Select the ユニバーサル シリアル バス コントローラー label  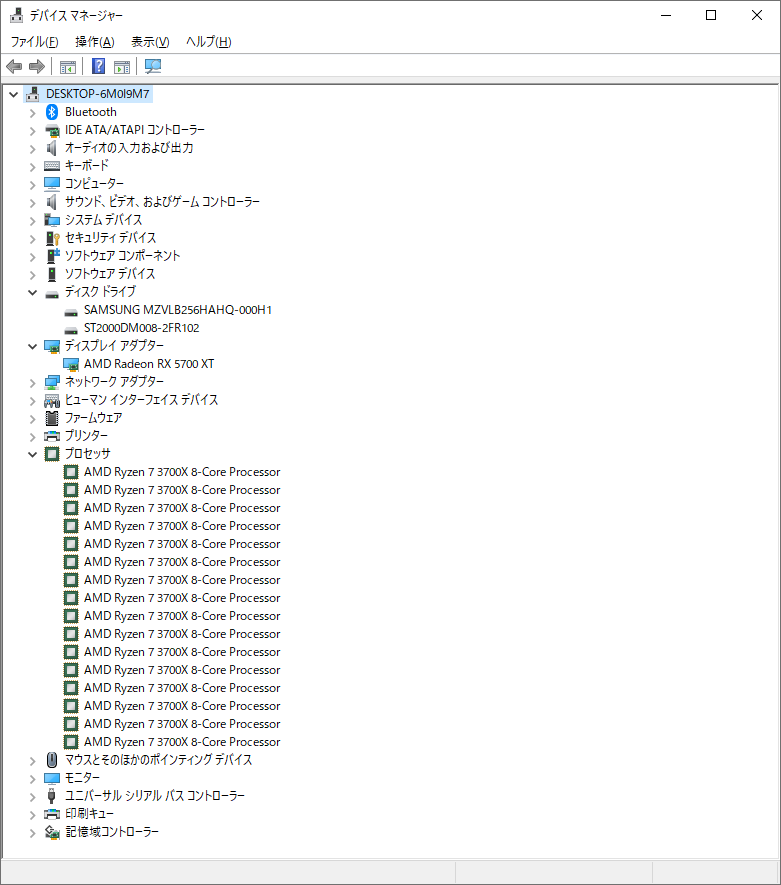(x=155, y=796)
